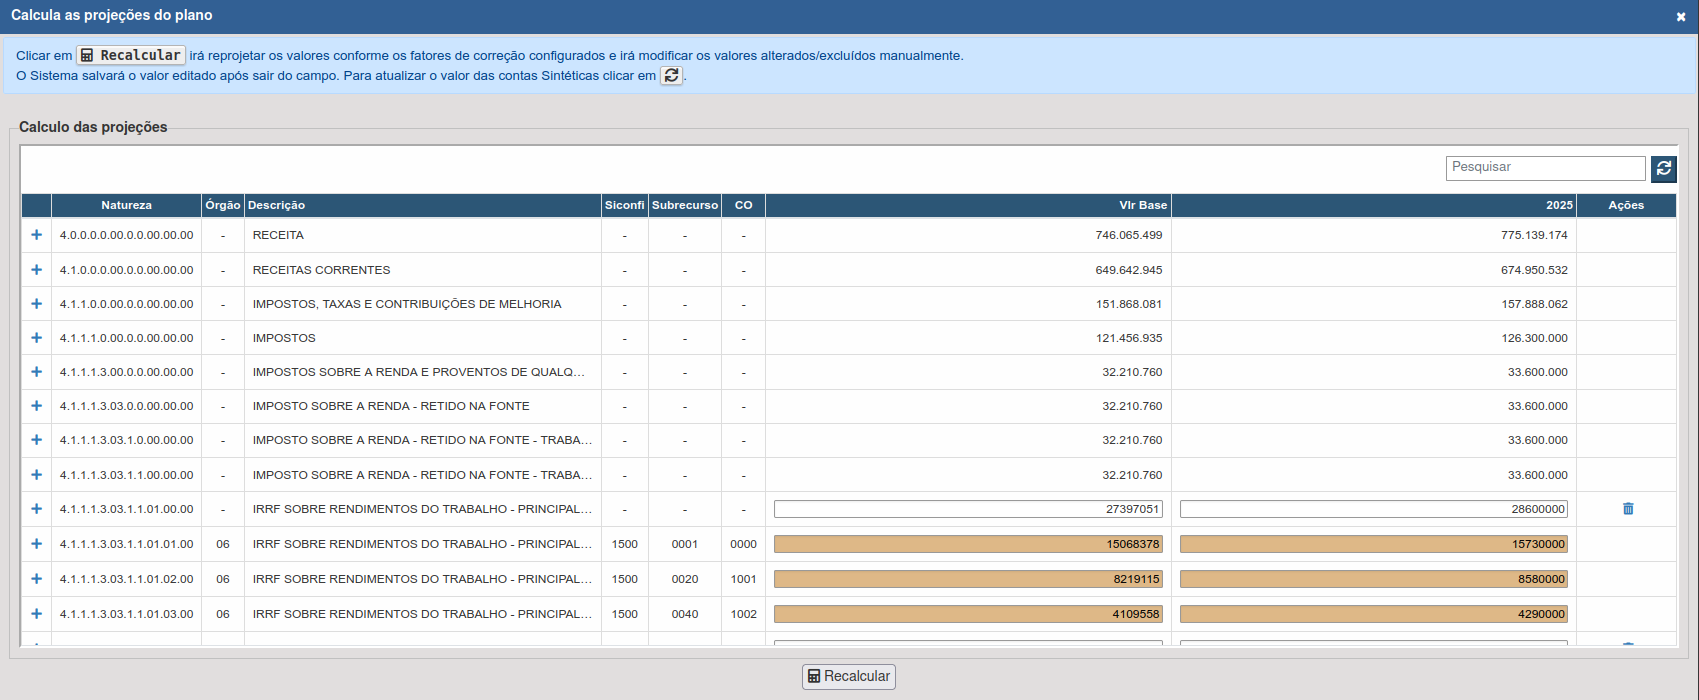Click plus icon on row 4.1.1.1.3.03.1.1.01.03.00

(37, 614)
